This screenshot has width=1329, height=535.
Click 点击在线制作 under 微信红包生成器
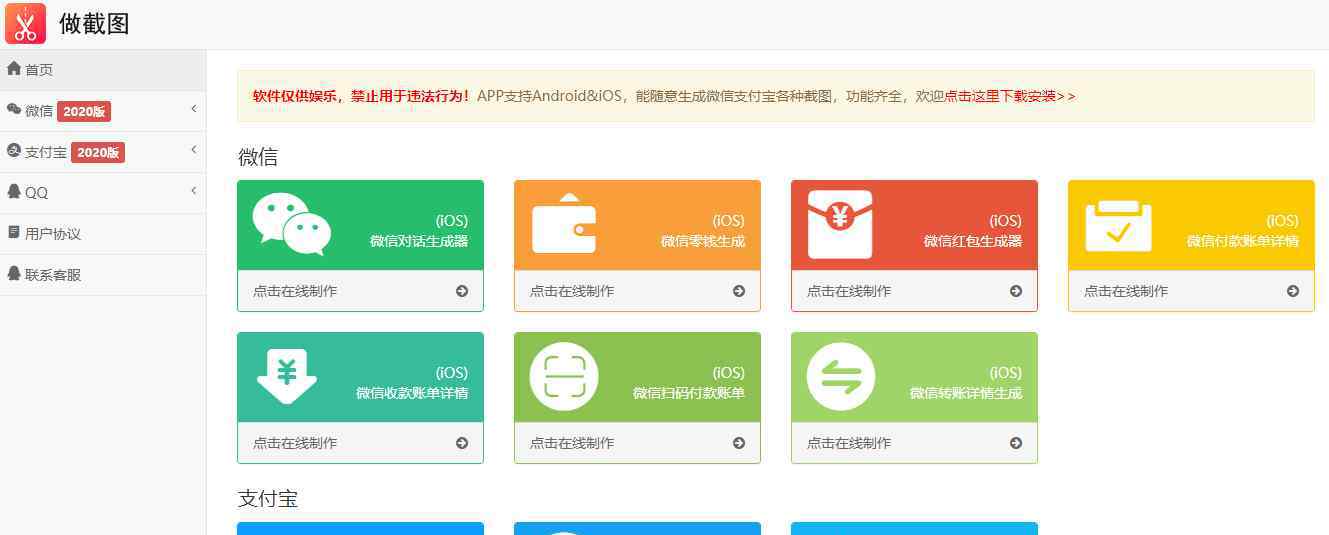tap(849, 291)
